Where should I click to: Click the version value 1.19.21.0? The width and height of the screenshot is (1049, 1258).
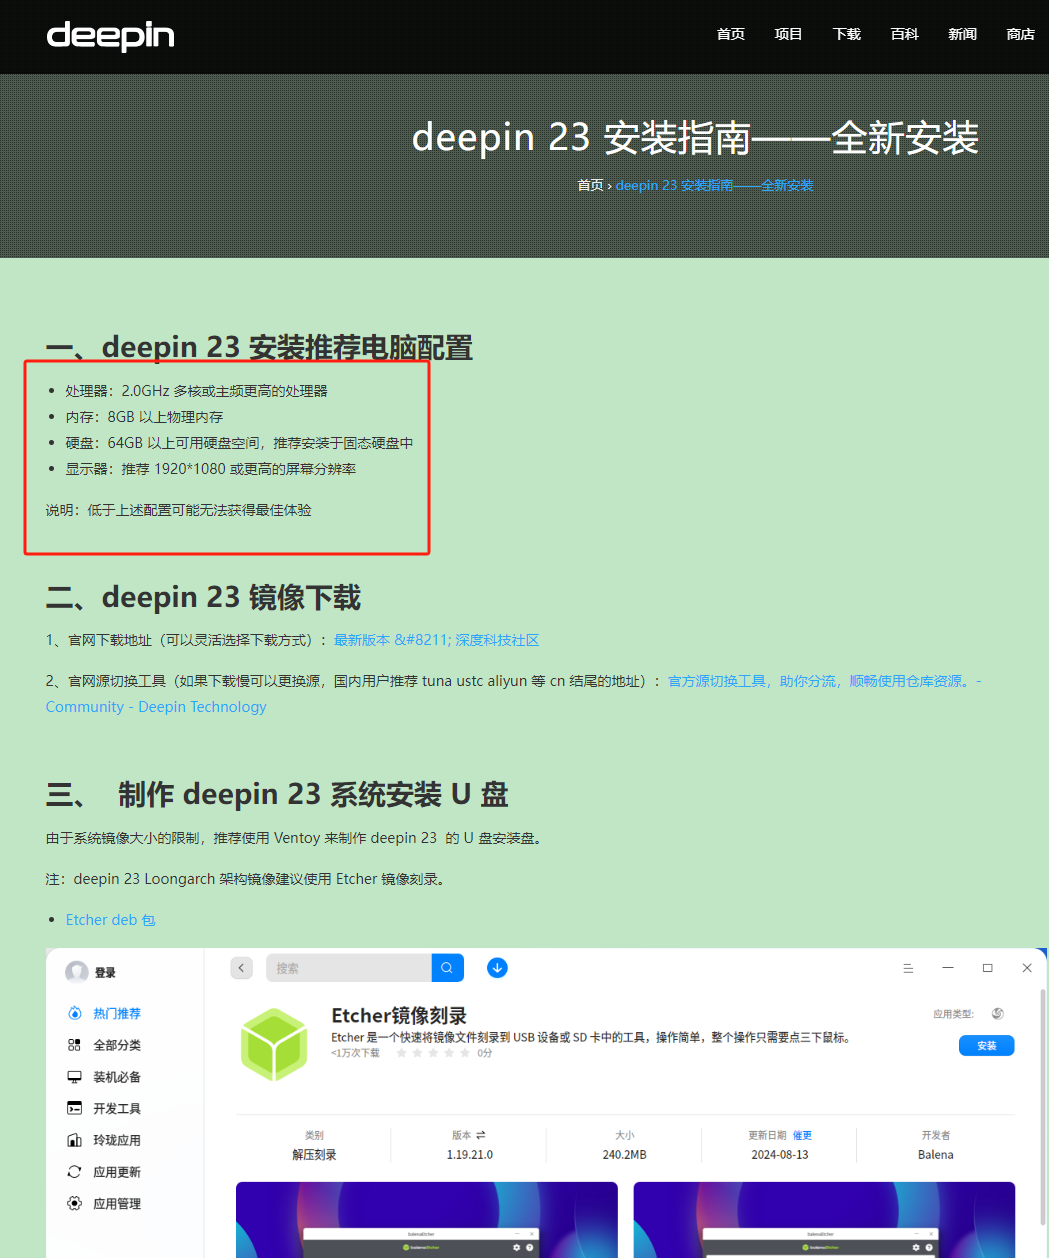click(470, 1155)
